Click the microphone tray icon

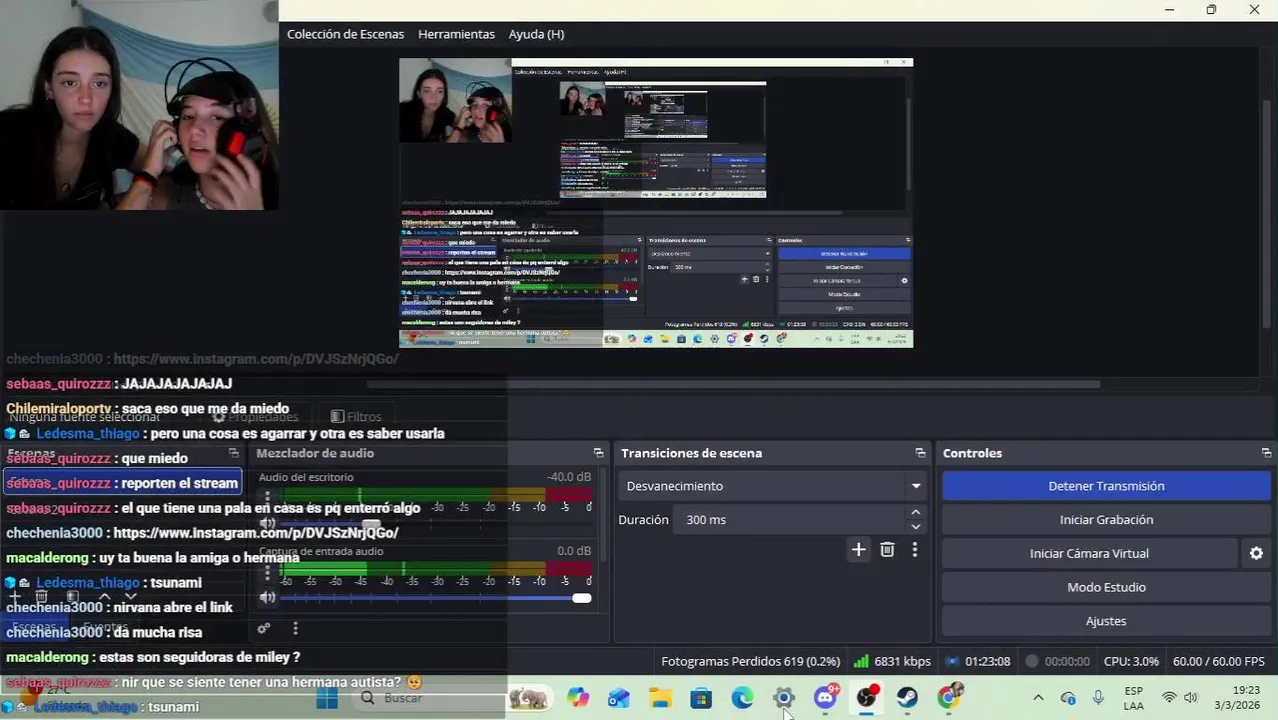(x=1098, y=697)
